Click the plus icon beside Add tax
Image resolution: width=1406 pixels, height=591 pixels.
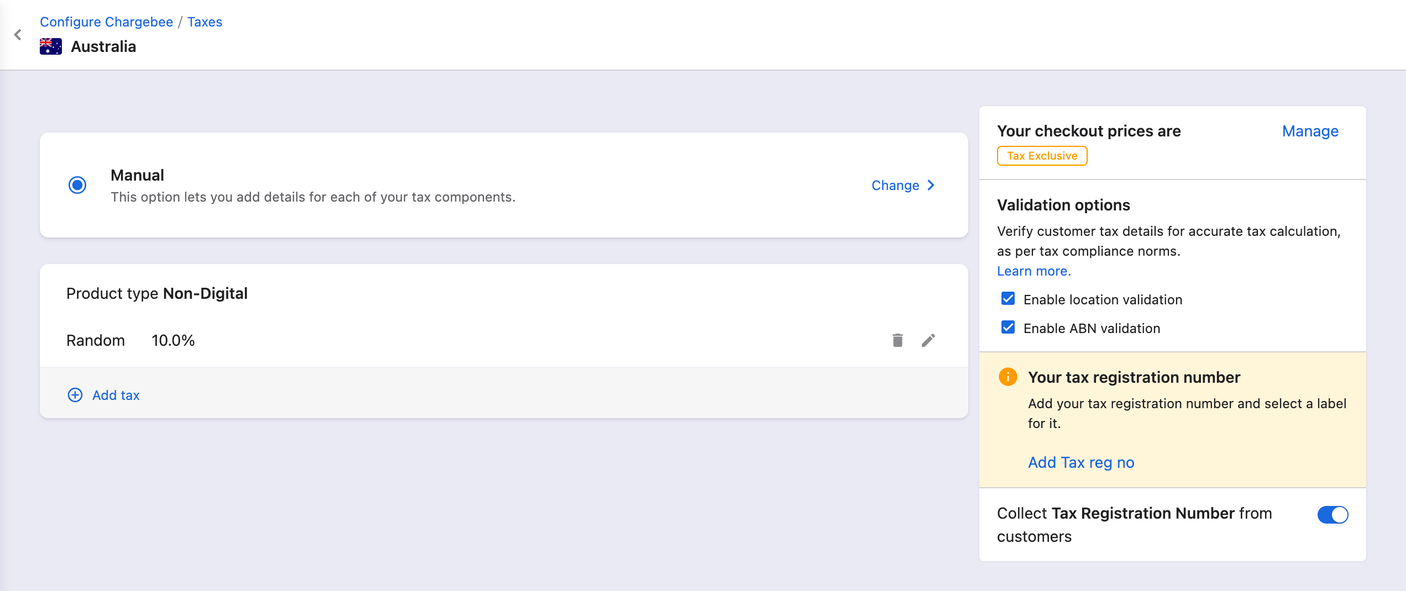[75, 395]
